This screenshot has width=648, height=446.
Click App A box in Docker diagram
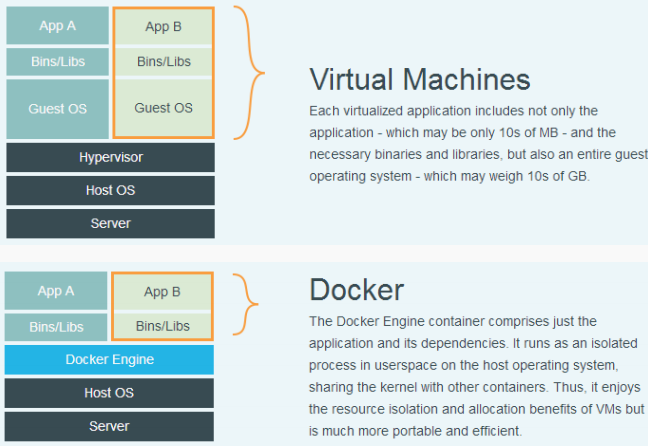pyautogui.click(x=56, y=291)
